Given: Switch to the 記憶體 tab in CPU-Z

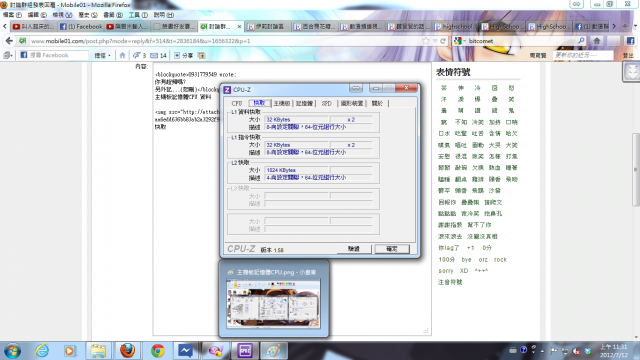Looking at the screenshot, I should [x=304, y=103].
